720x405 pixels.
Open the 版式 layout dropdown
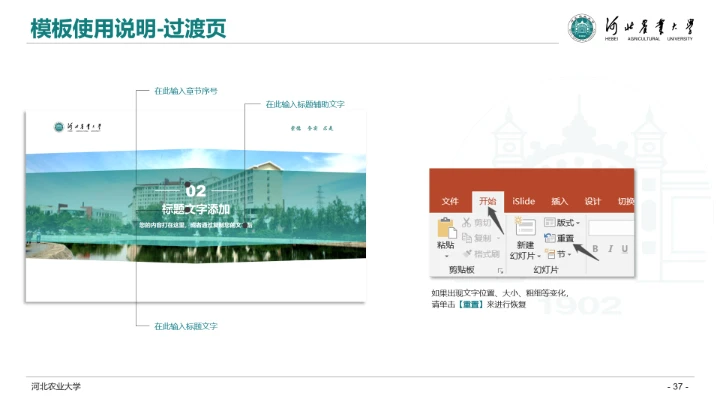(x=562, y=223)
